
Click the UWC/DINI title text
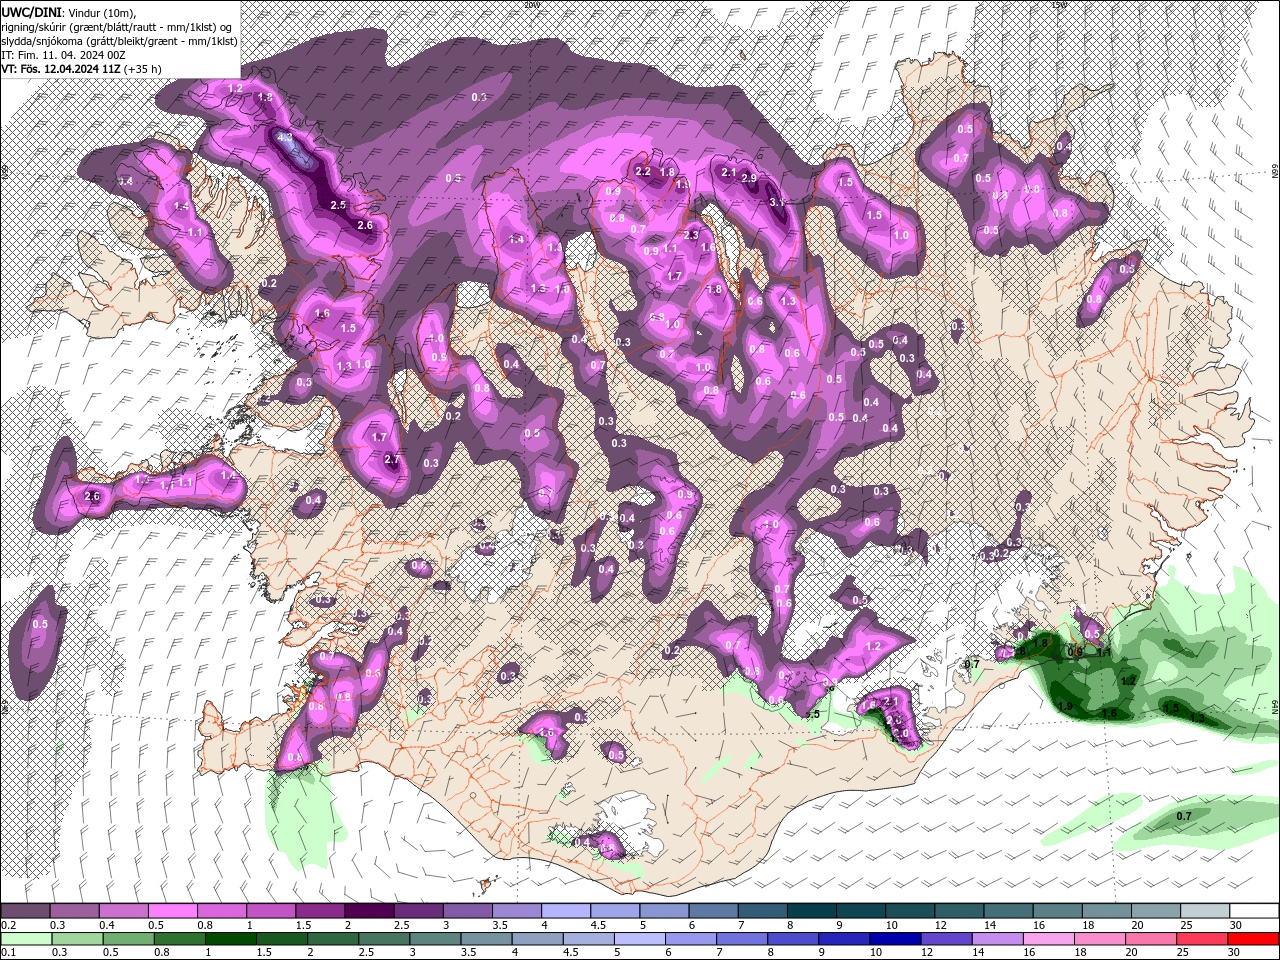[x=31, y=12]
